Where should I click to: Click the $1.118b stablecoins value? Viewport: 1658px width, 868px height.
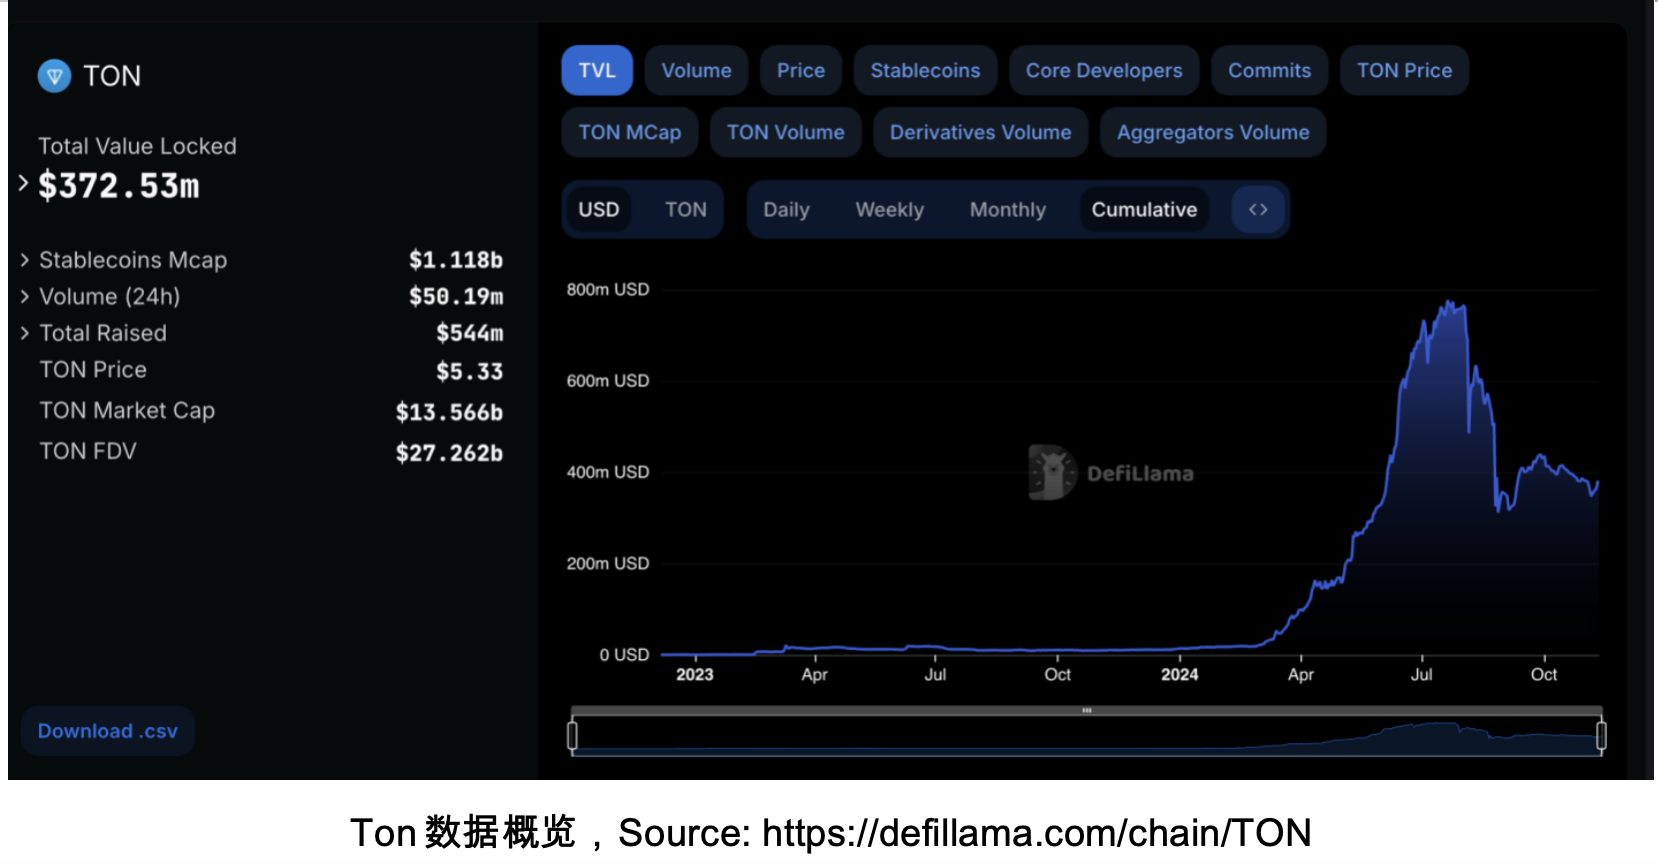[x=456, y=260]
